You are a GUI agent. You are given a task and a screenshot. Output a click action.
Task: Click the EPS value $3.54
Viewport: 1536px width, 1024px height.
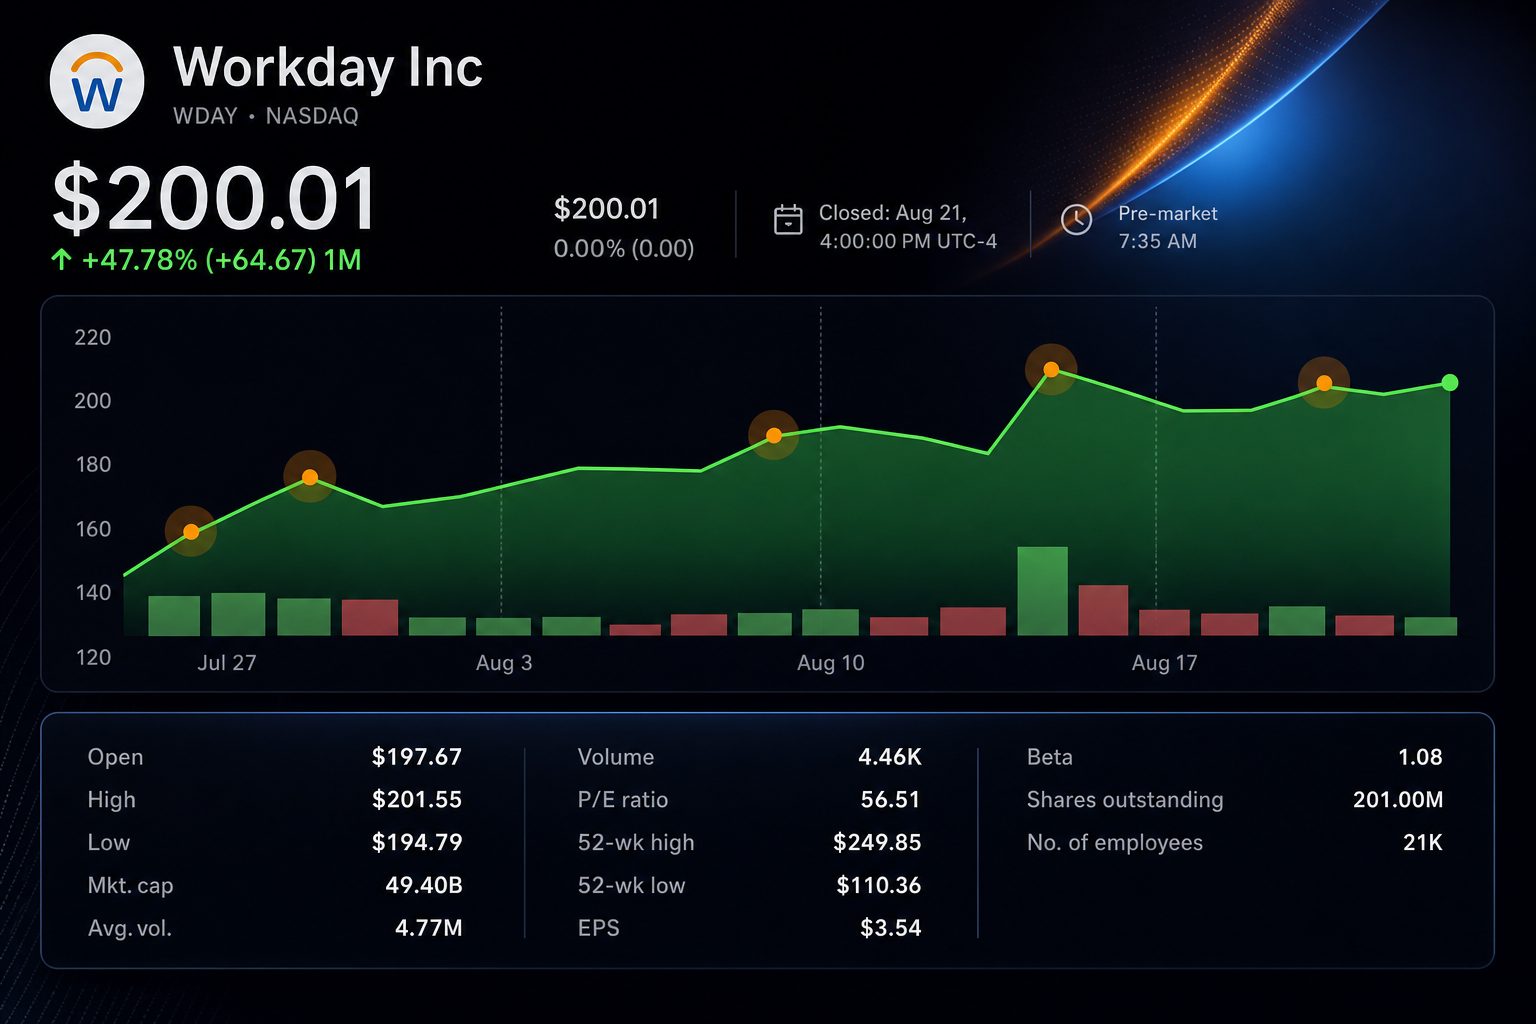(891, 928)
